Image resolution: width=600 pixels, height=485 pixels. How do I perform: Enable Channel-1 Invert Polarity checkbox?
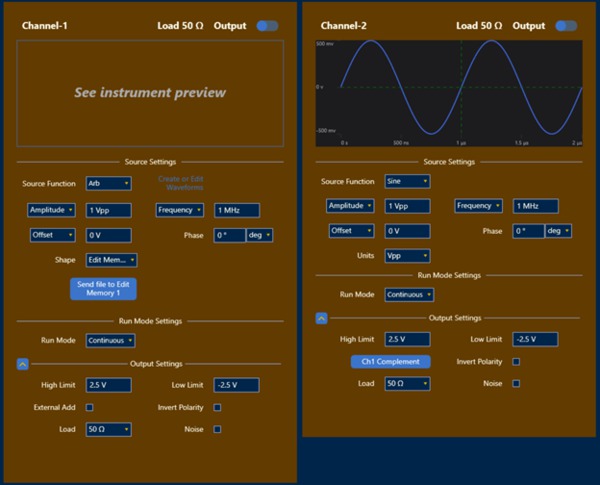pyautogui.click(x=216, y=407)
